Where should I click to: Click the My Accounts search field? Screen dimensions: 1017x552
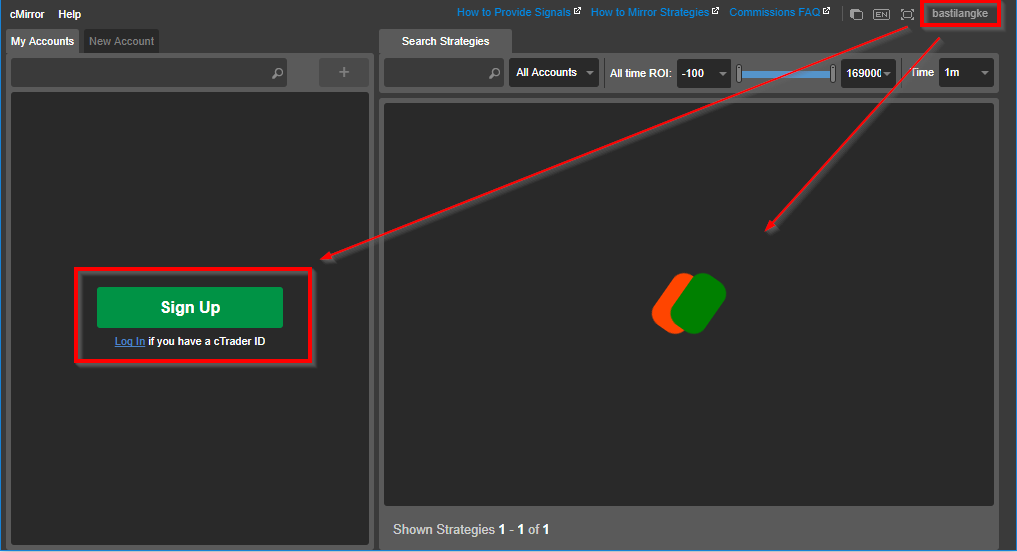(x=149, y=73)
